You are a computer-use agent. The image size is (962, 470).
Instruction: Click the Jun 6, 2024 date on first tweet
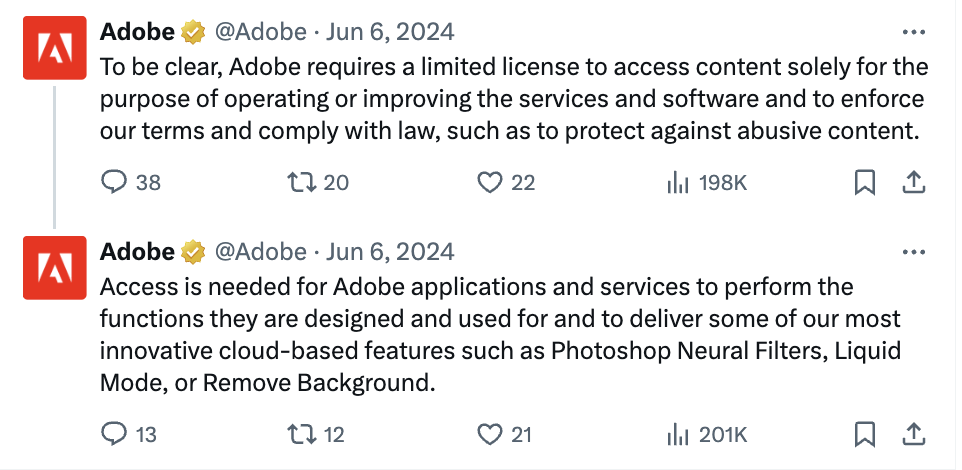(x=390, y=32)
